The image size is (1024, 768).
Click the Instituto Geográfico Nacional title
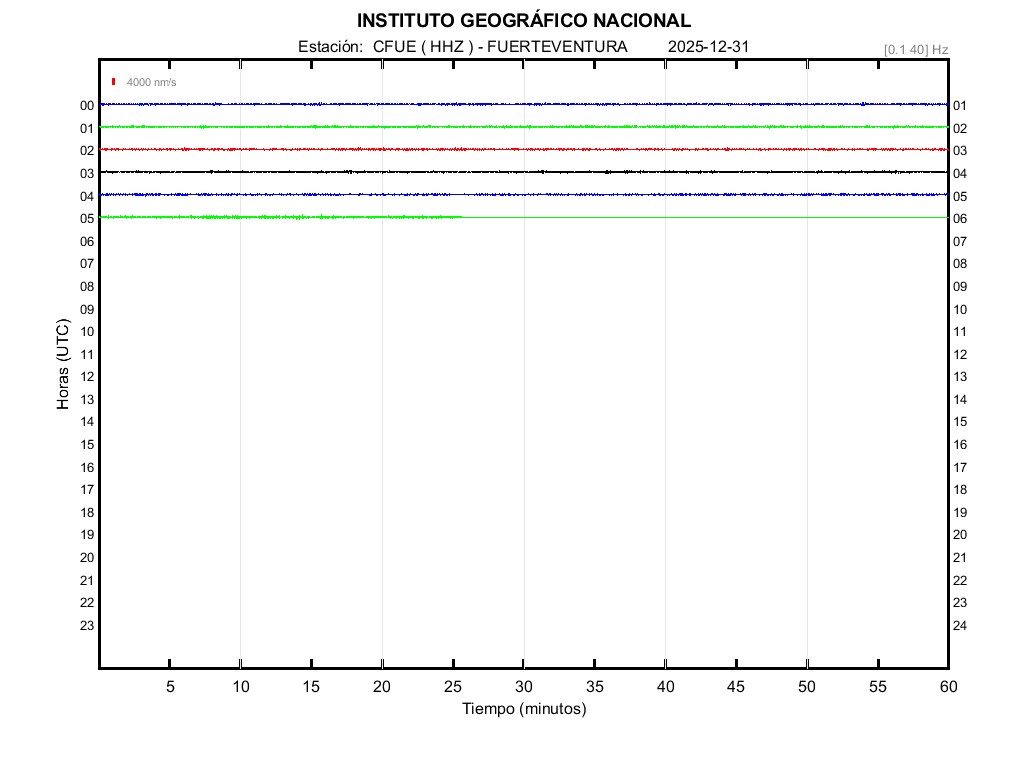point(523,21)
